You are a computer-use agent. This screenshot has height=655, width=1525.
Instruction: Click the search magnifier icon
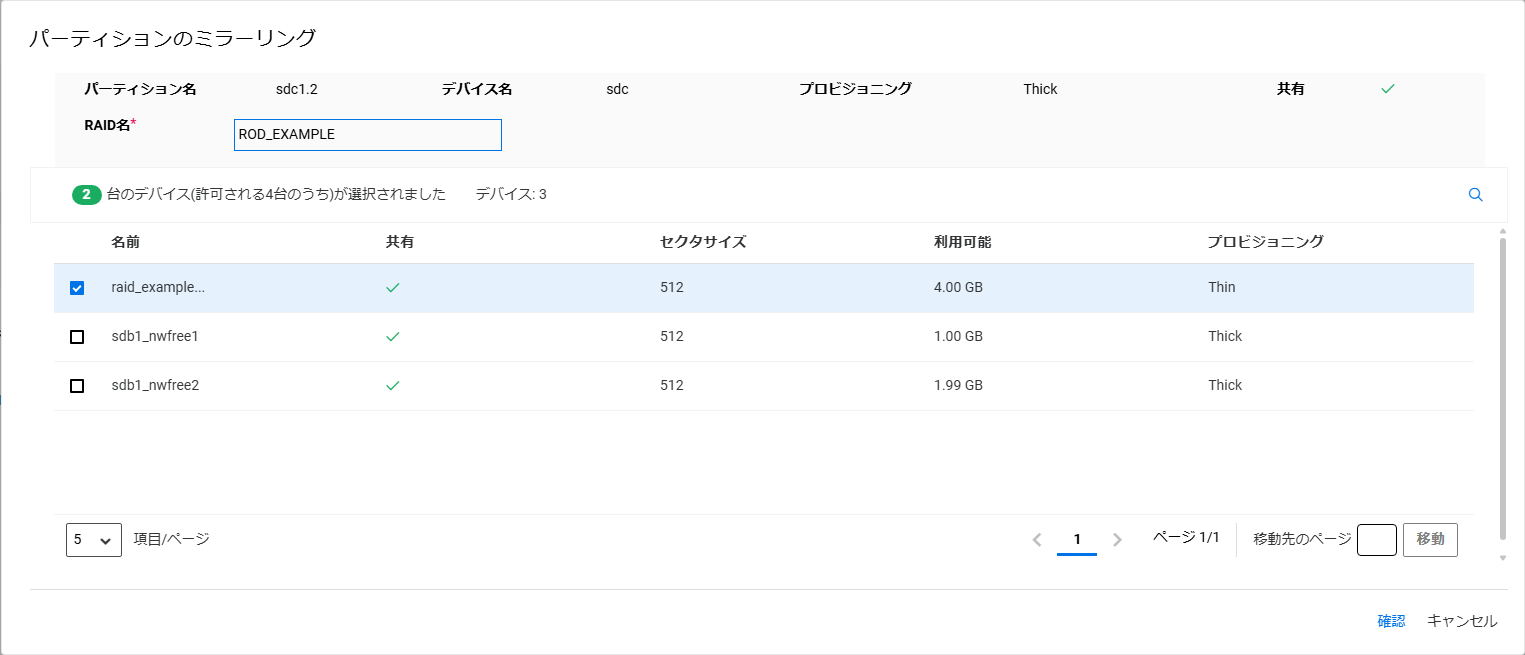[1475, 195]
